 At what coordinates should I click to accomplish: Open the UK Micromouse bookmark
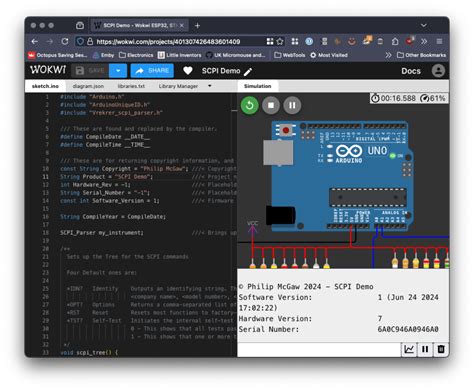click(x=236, y=55)
